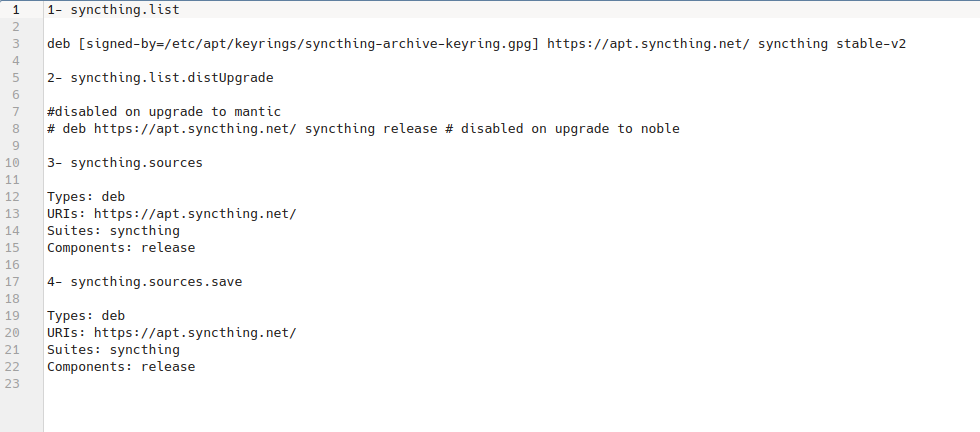Click 'disabled on upgrade to noble' comment text
This screenshot has height=432, width=980.
pyautogui.click(x=570, y=129)
